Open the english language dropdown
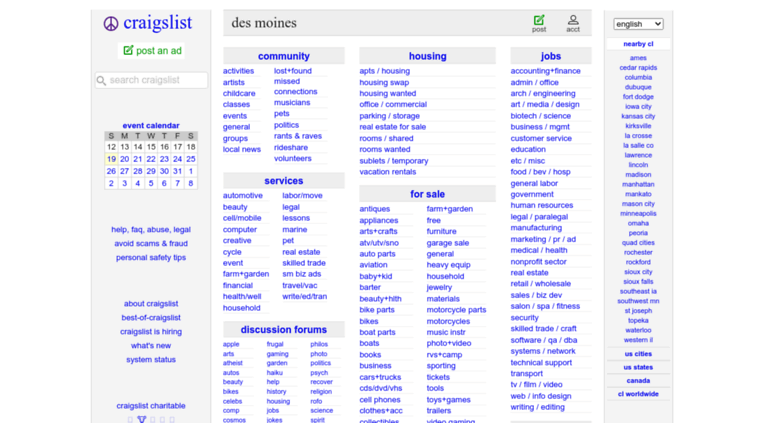777x423 pixels. pos(638,24)
